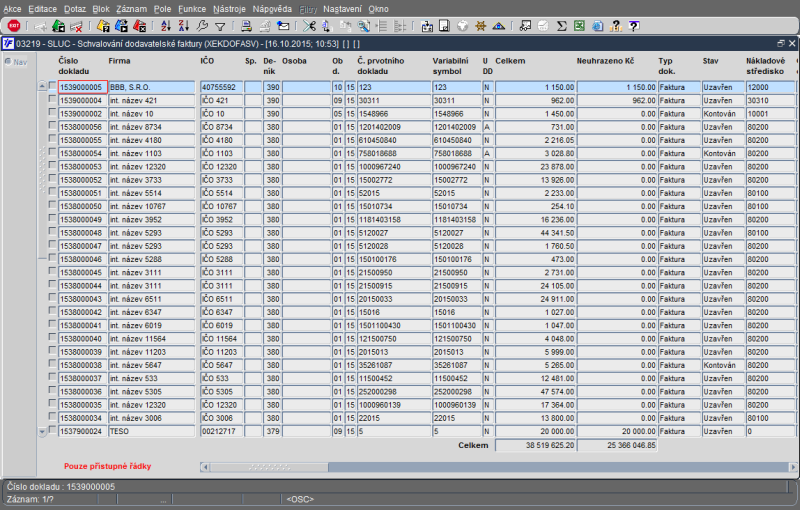Screen dimensions: 800x510
Task: Click the Stav cell Kontován for 1539000002
Action: [x=722, y=114]
